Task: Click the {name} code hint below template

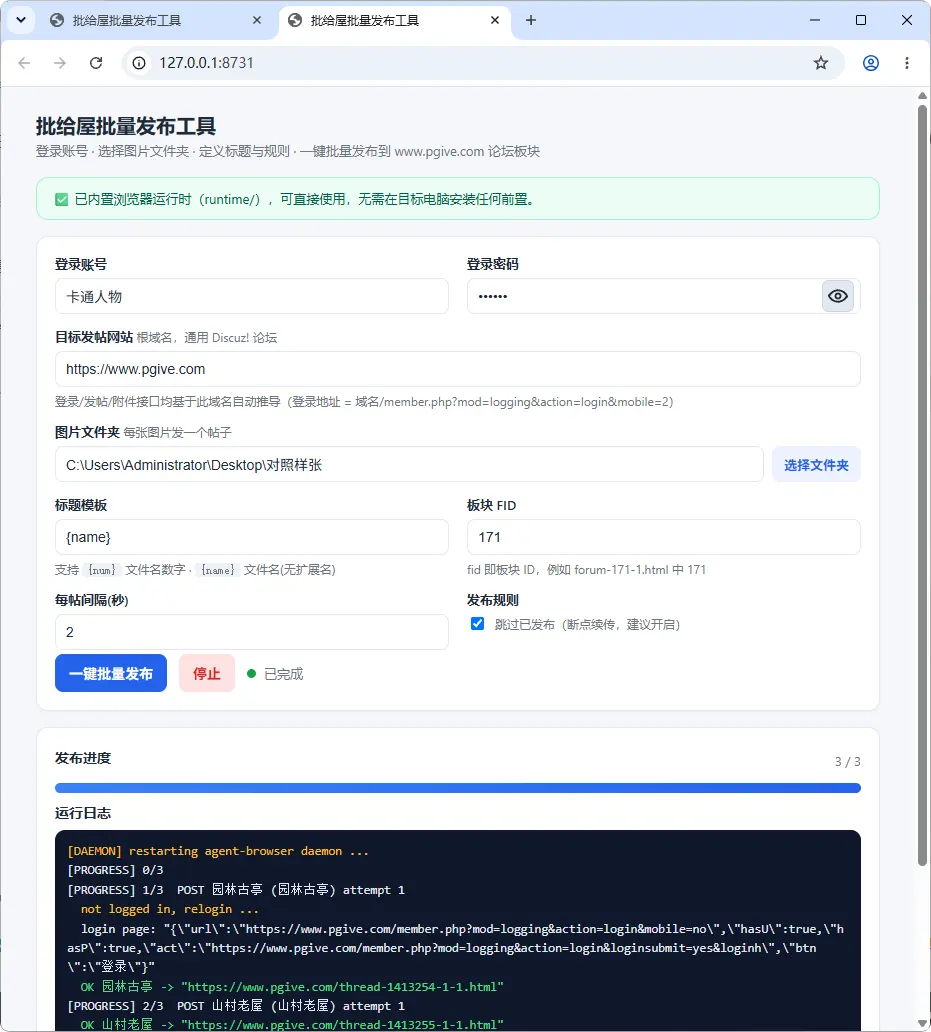Action: 218,570
